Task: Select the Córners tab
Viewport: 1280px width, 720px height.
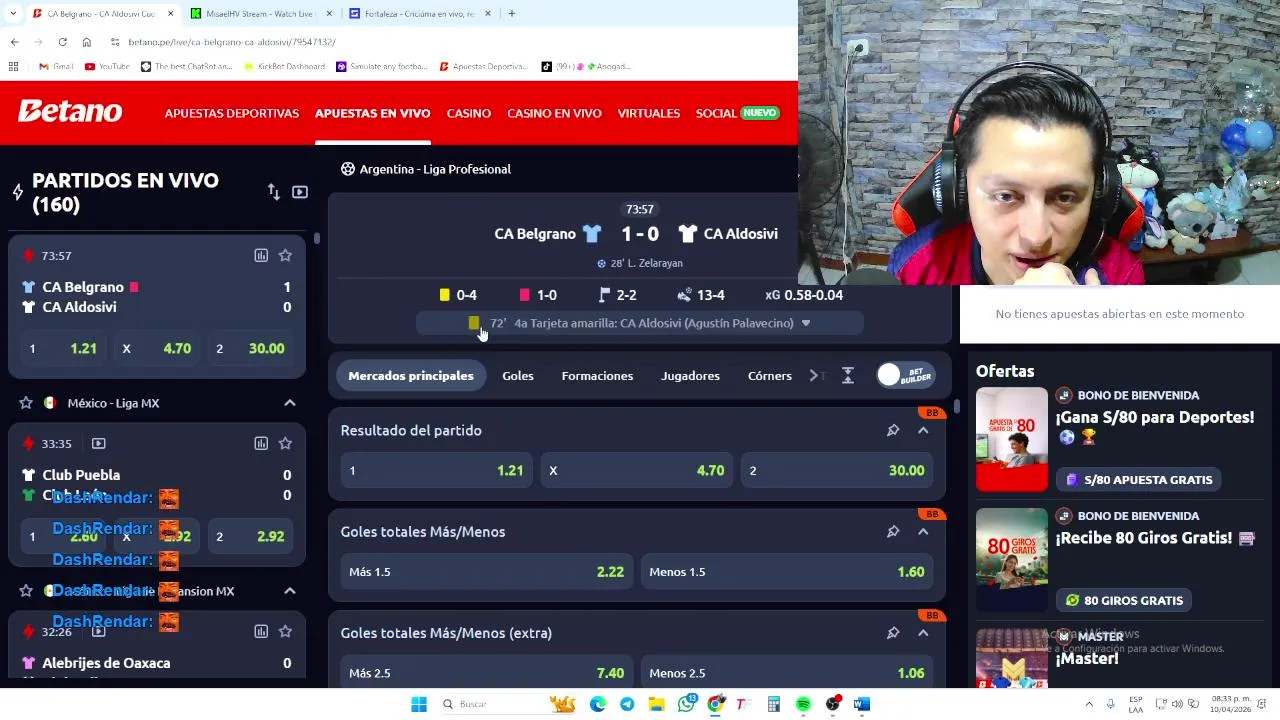Action: [x=770, y=376]
